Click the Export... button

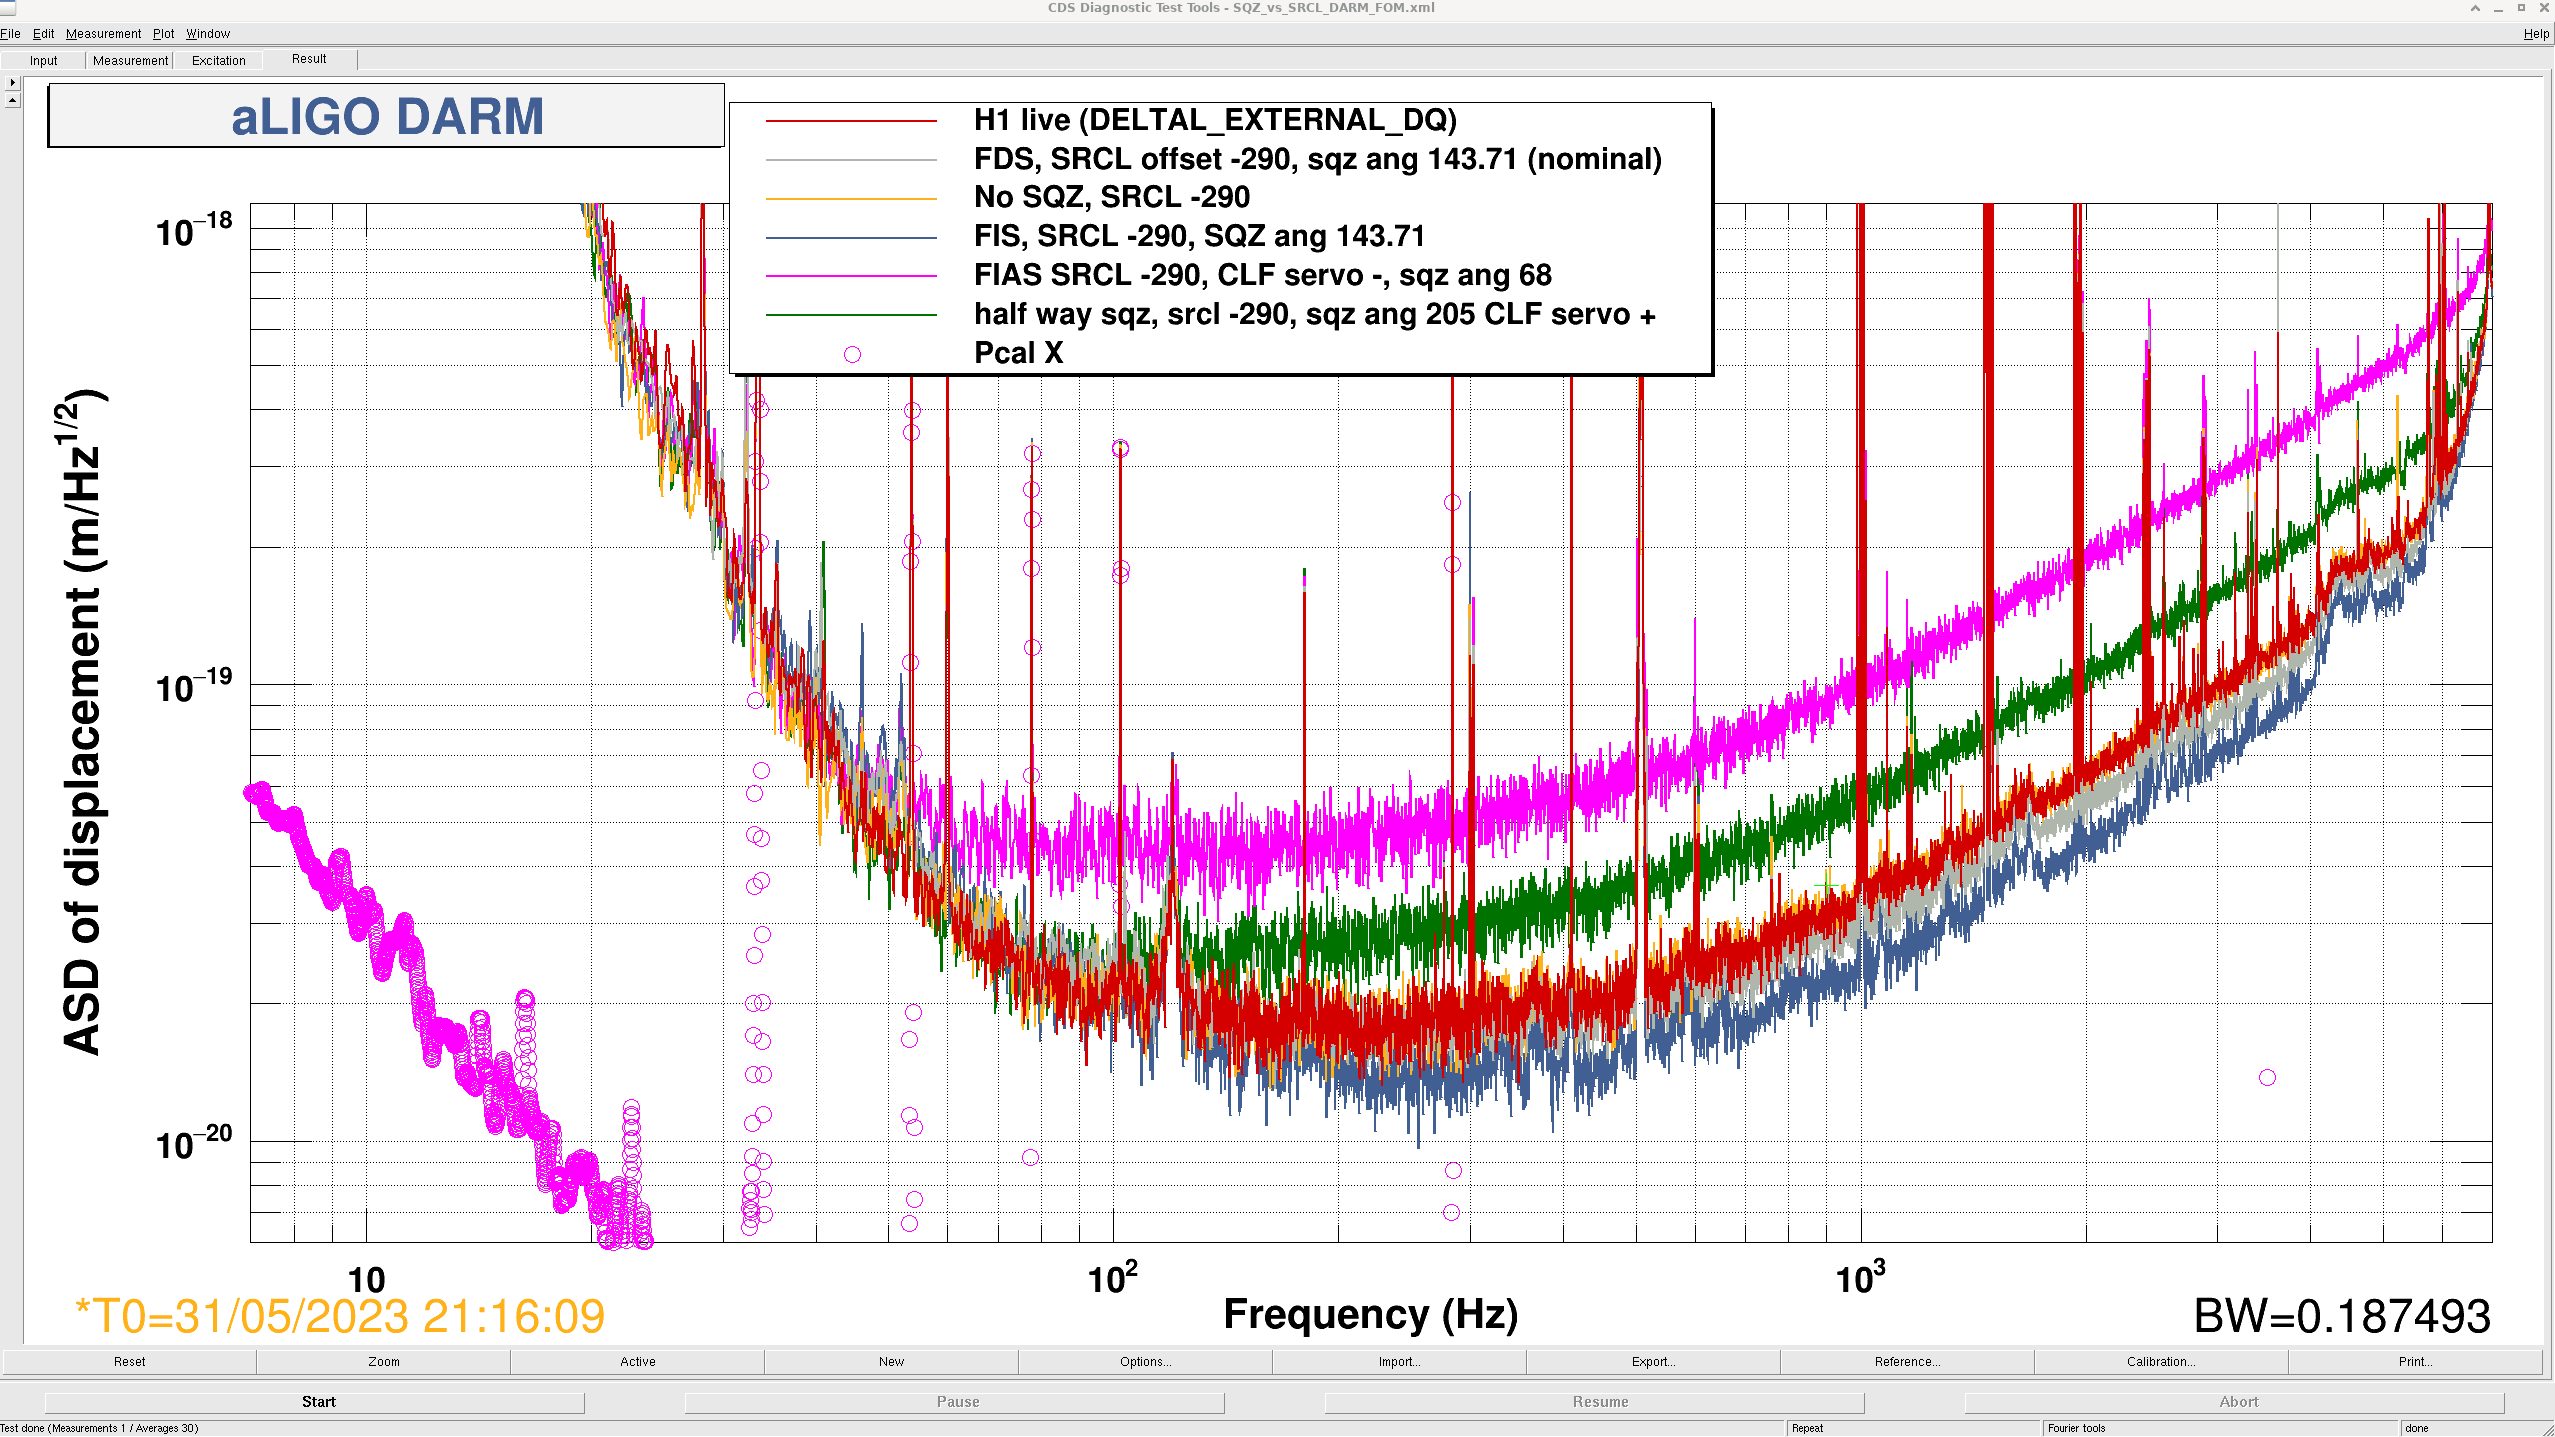click(1652, 1361)
